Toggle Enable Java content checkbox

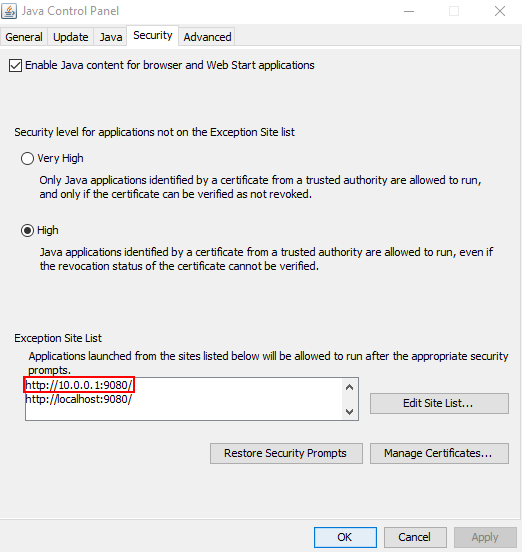pos(15,65)
